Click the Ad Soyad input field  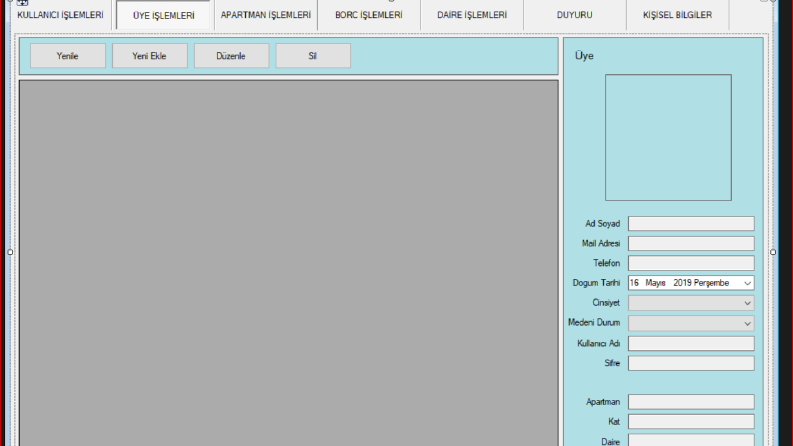pos(691,224)
